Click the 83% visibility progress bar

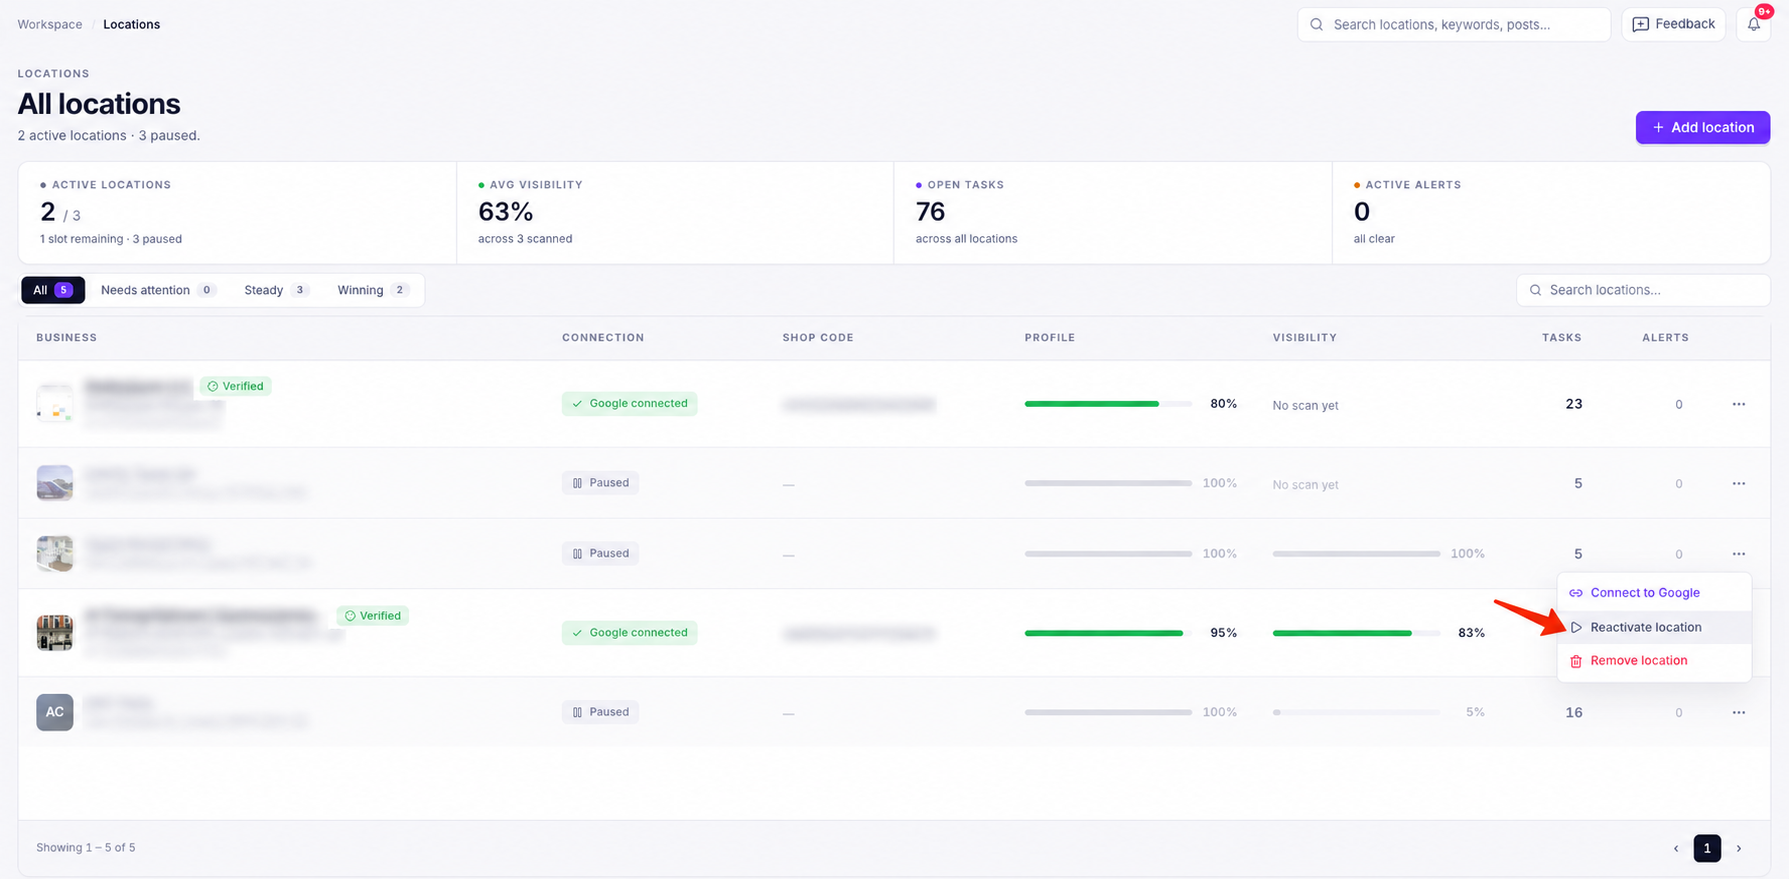click(1356, 633)
